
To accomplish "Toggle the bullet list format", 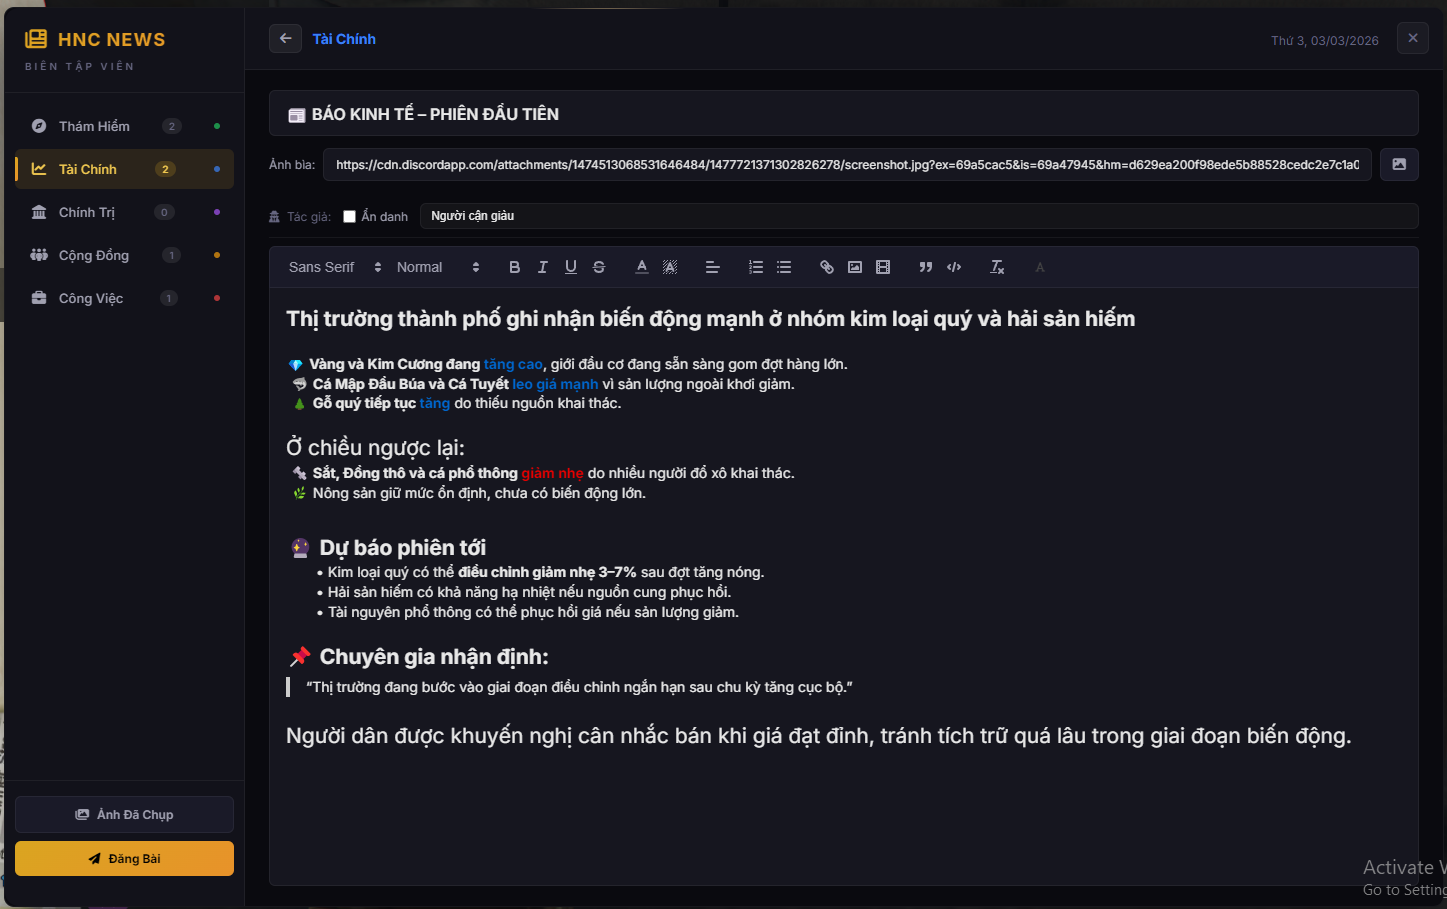I will (784, 267).
